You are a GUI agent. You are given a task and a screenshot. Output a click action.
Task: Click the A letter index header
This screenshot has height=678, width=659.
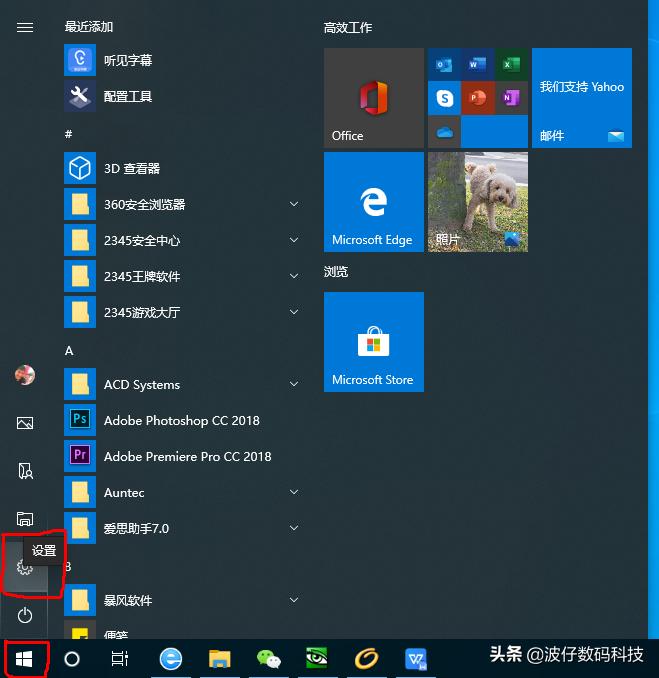click(x=69, y=351)
